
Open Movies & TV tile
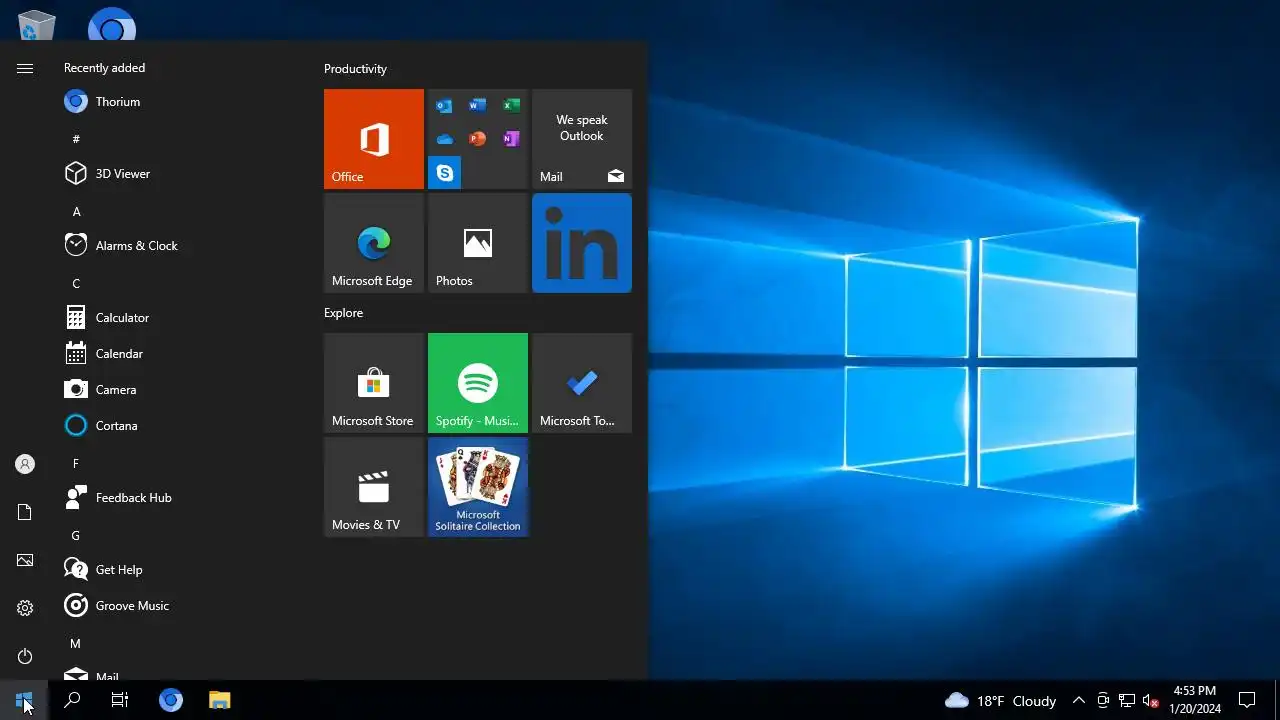coord(374,487)
